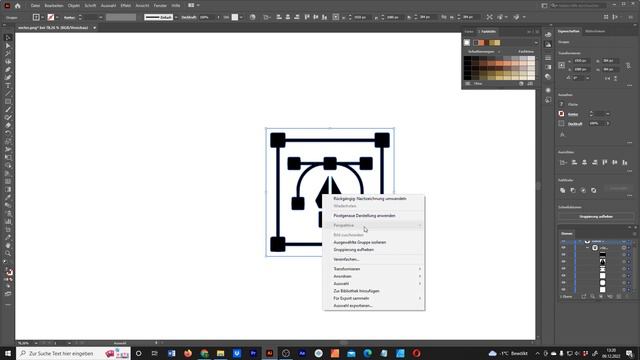The image size is (640, 360).
Task: Pick the Rotate tool
Action: pyautogui.click(x=8, y=133)
